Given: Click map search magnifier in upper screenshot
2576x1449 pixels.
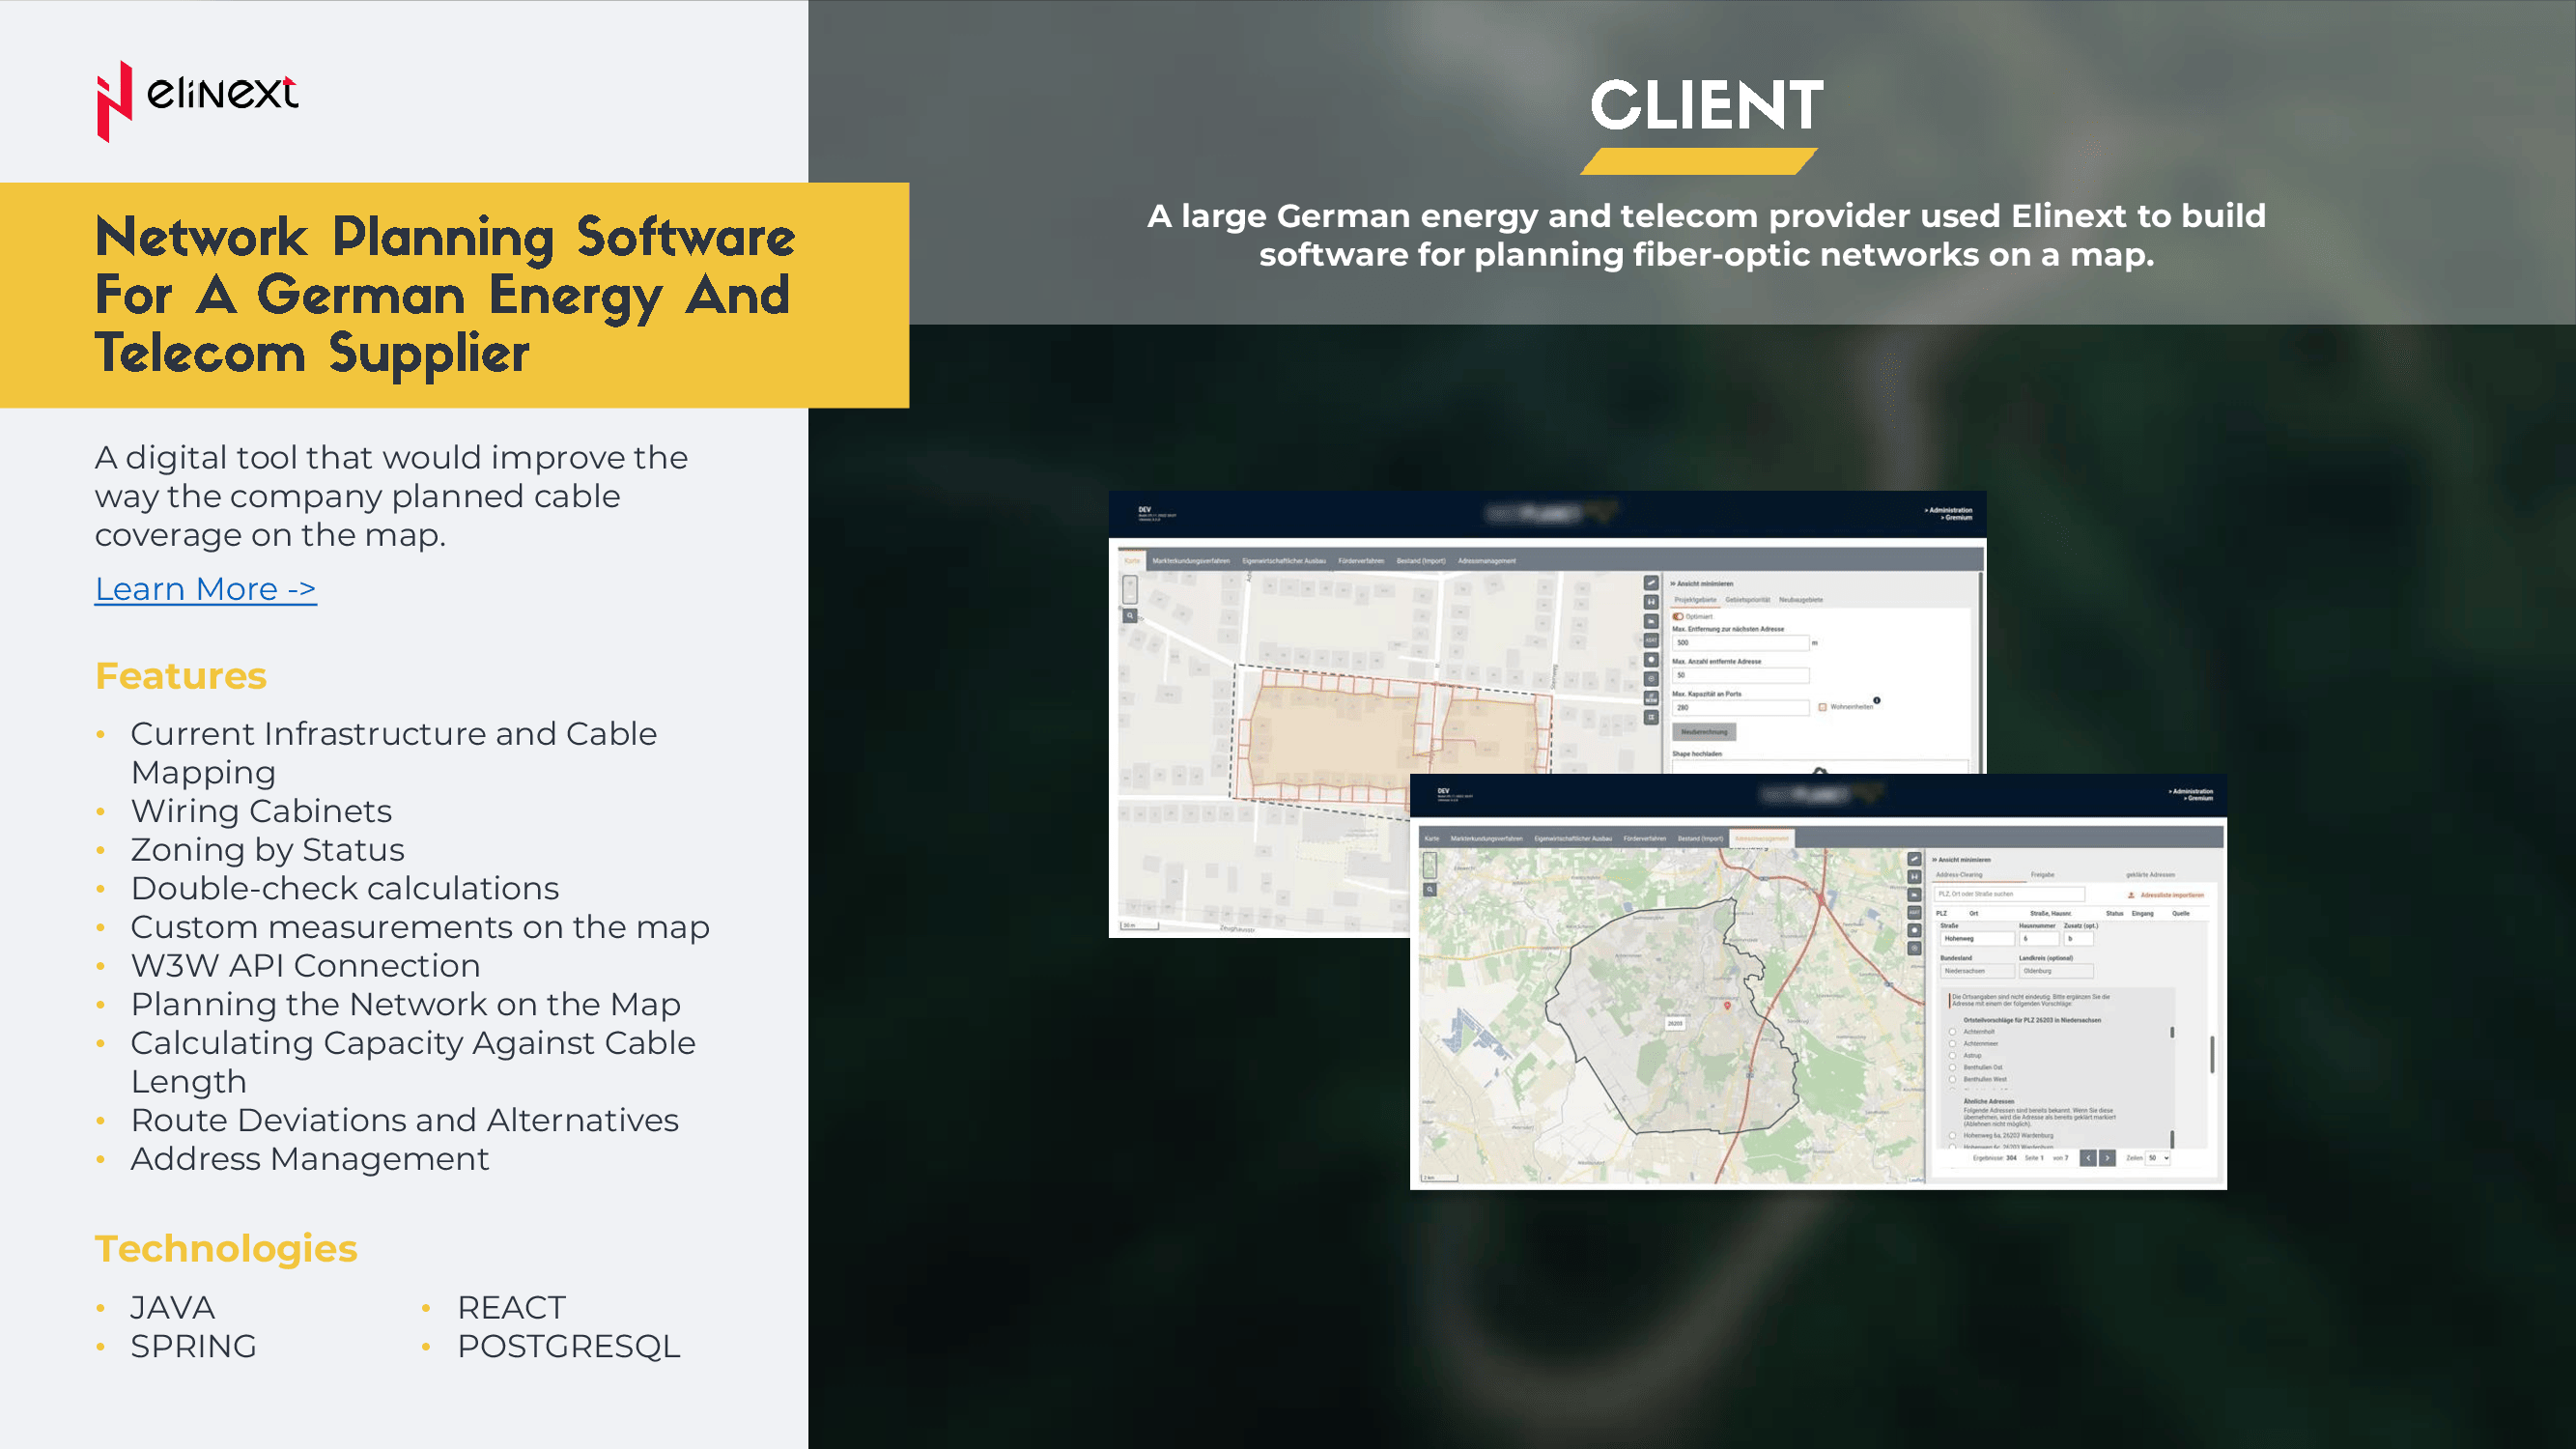Looking at the screenshot, I should 1130,616.
